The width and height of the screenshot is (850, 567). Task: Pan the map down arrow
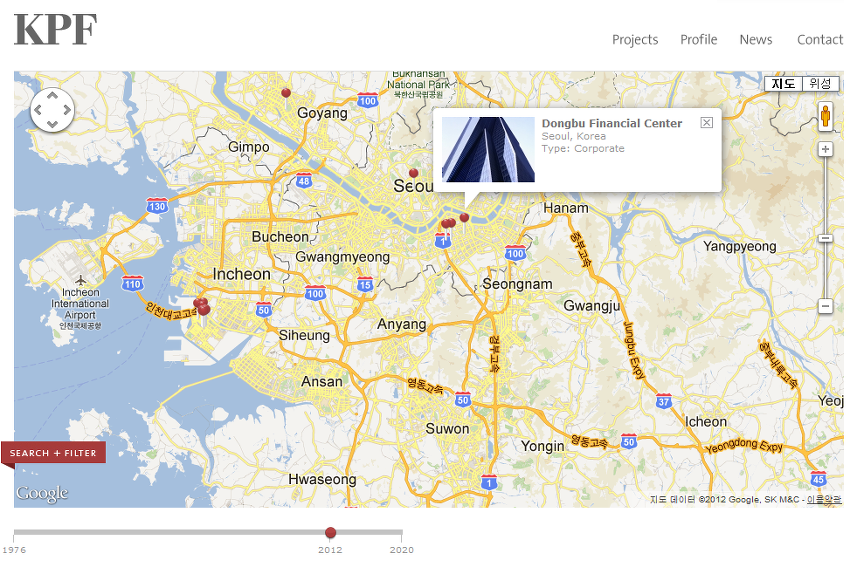coord(52,124)
